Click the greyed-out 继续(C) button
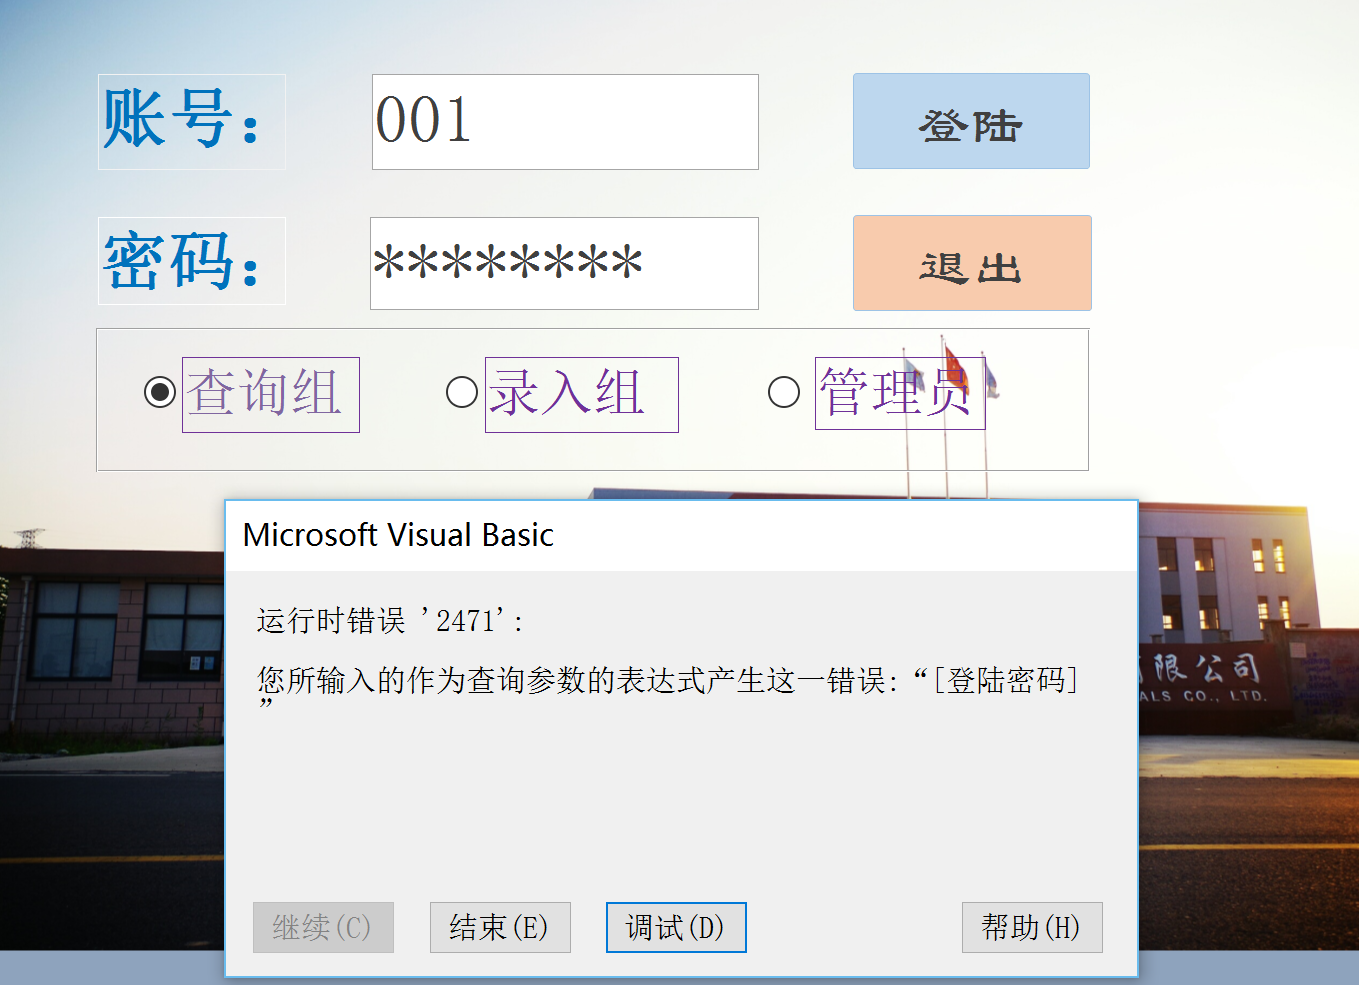Image resolution: width=1359 pixels, height=985 pixels. click(x=323, y=927)
